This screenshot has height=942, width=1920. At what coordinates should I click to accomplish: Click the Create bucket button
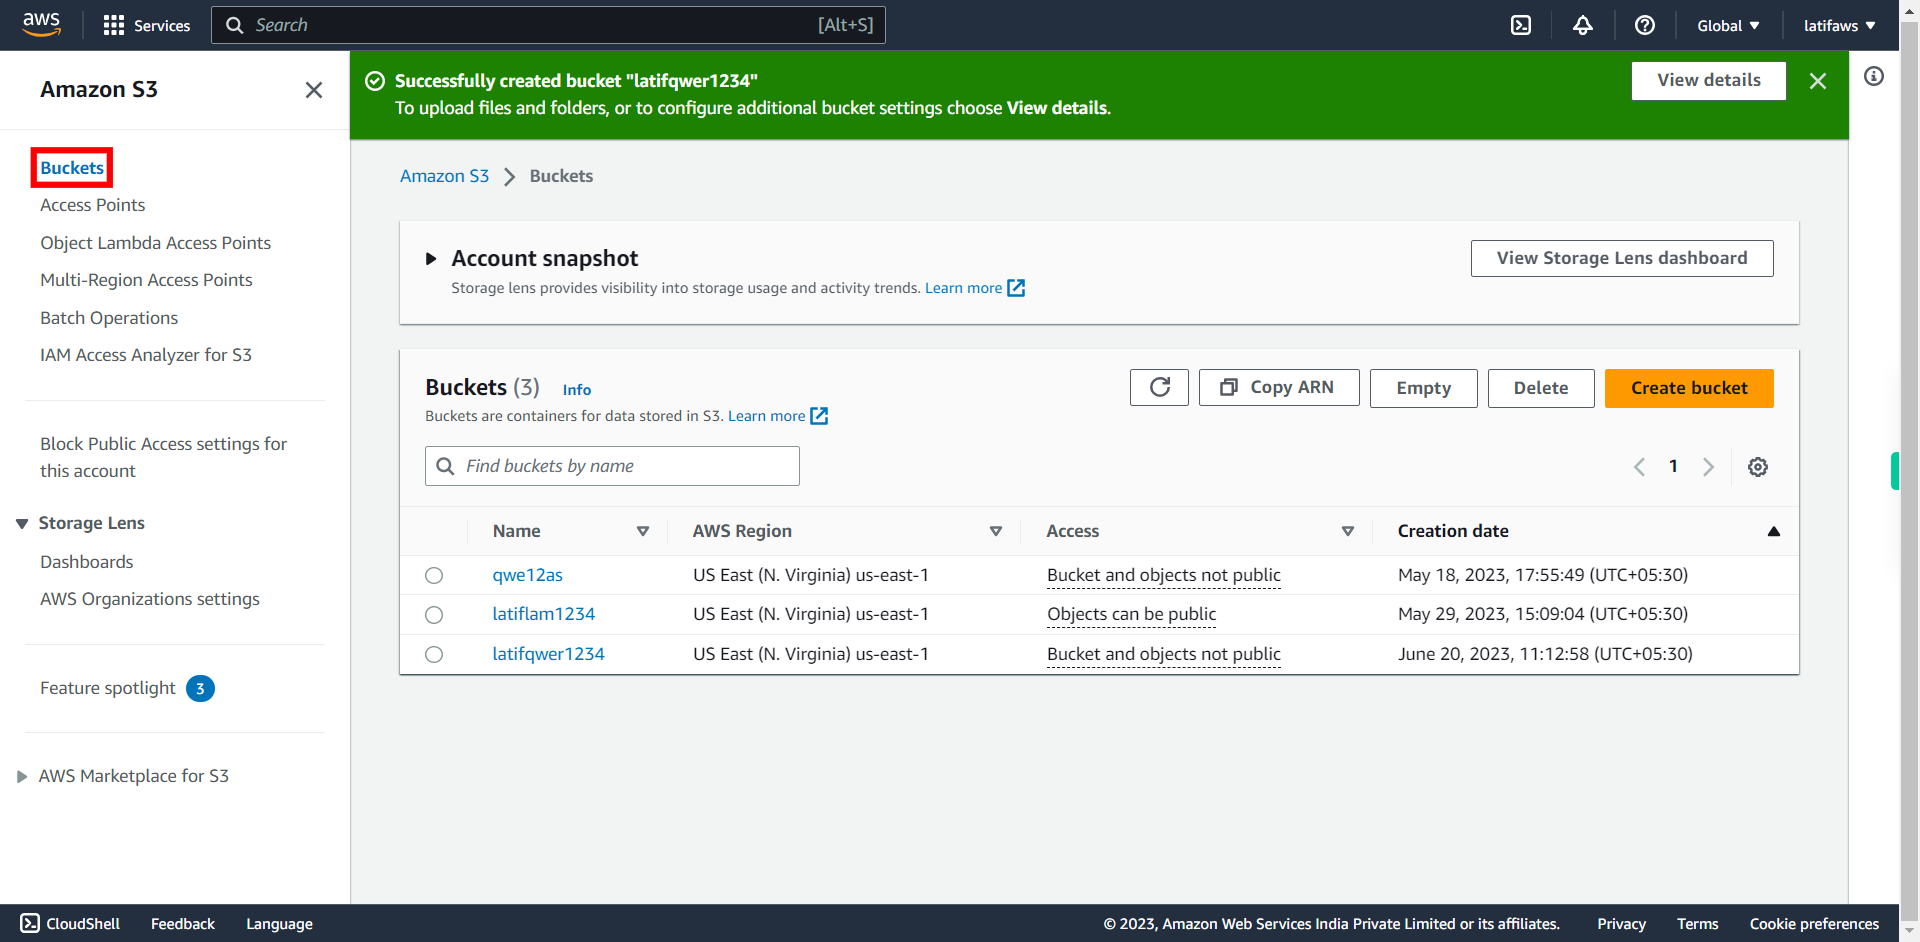pos(1689,388)
